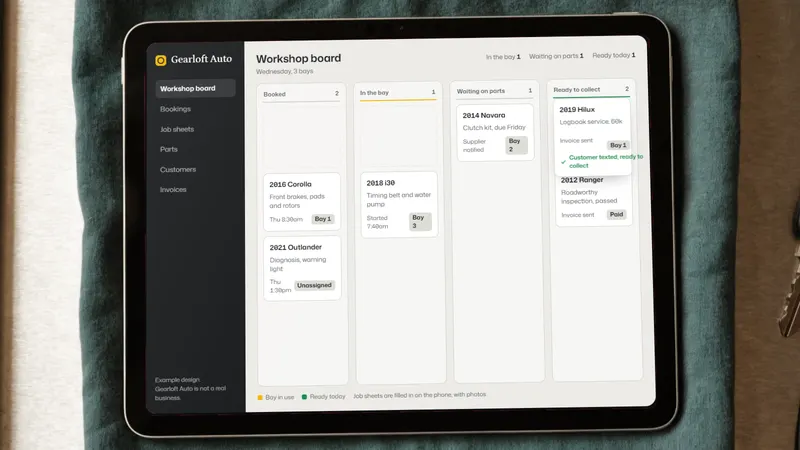Click 'Supplier notified' on Navara card
800x450 pixels.
click(x=474, y=145)
